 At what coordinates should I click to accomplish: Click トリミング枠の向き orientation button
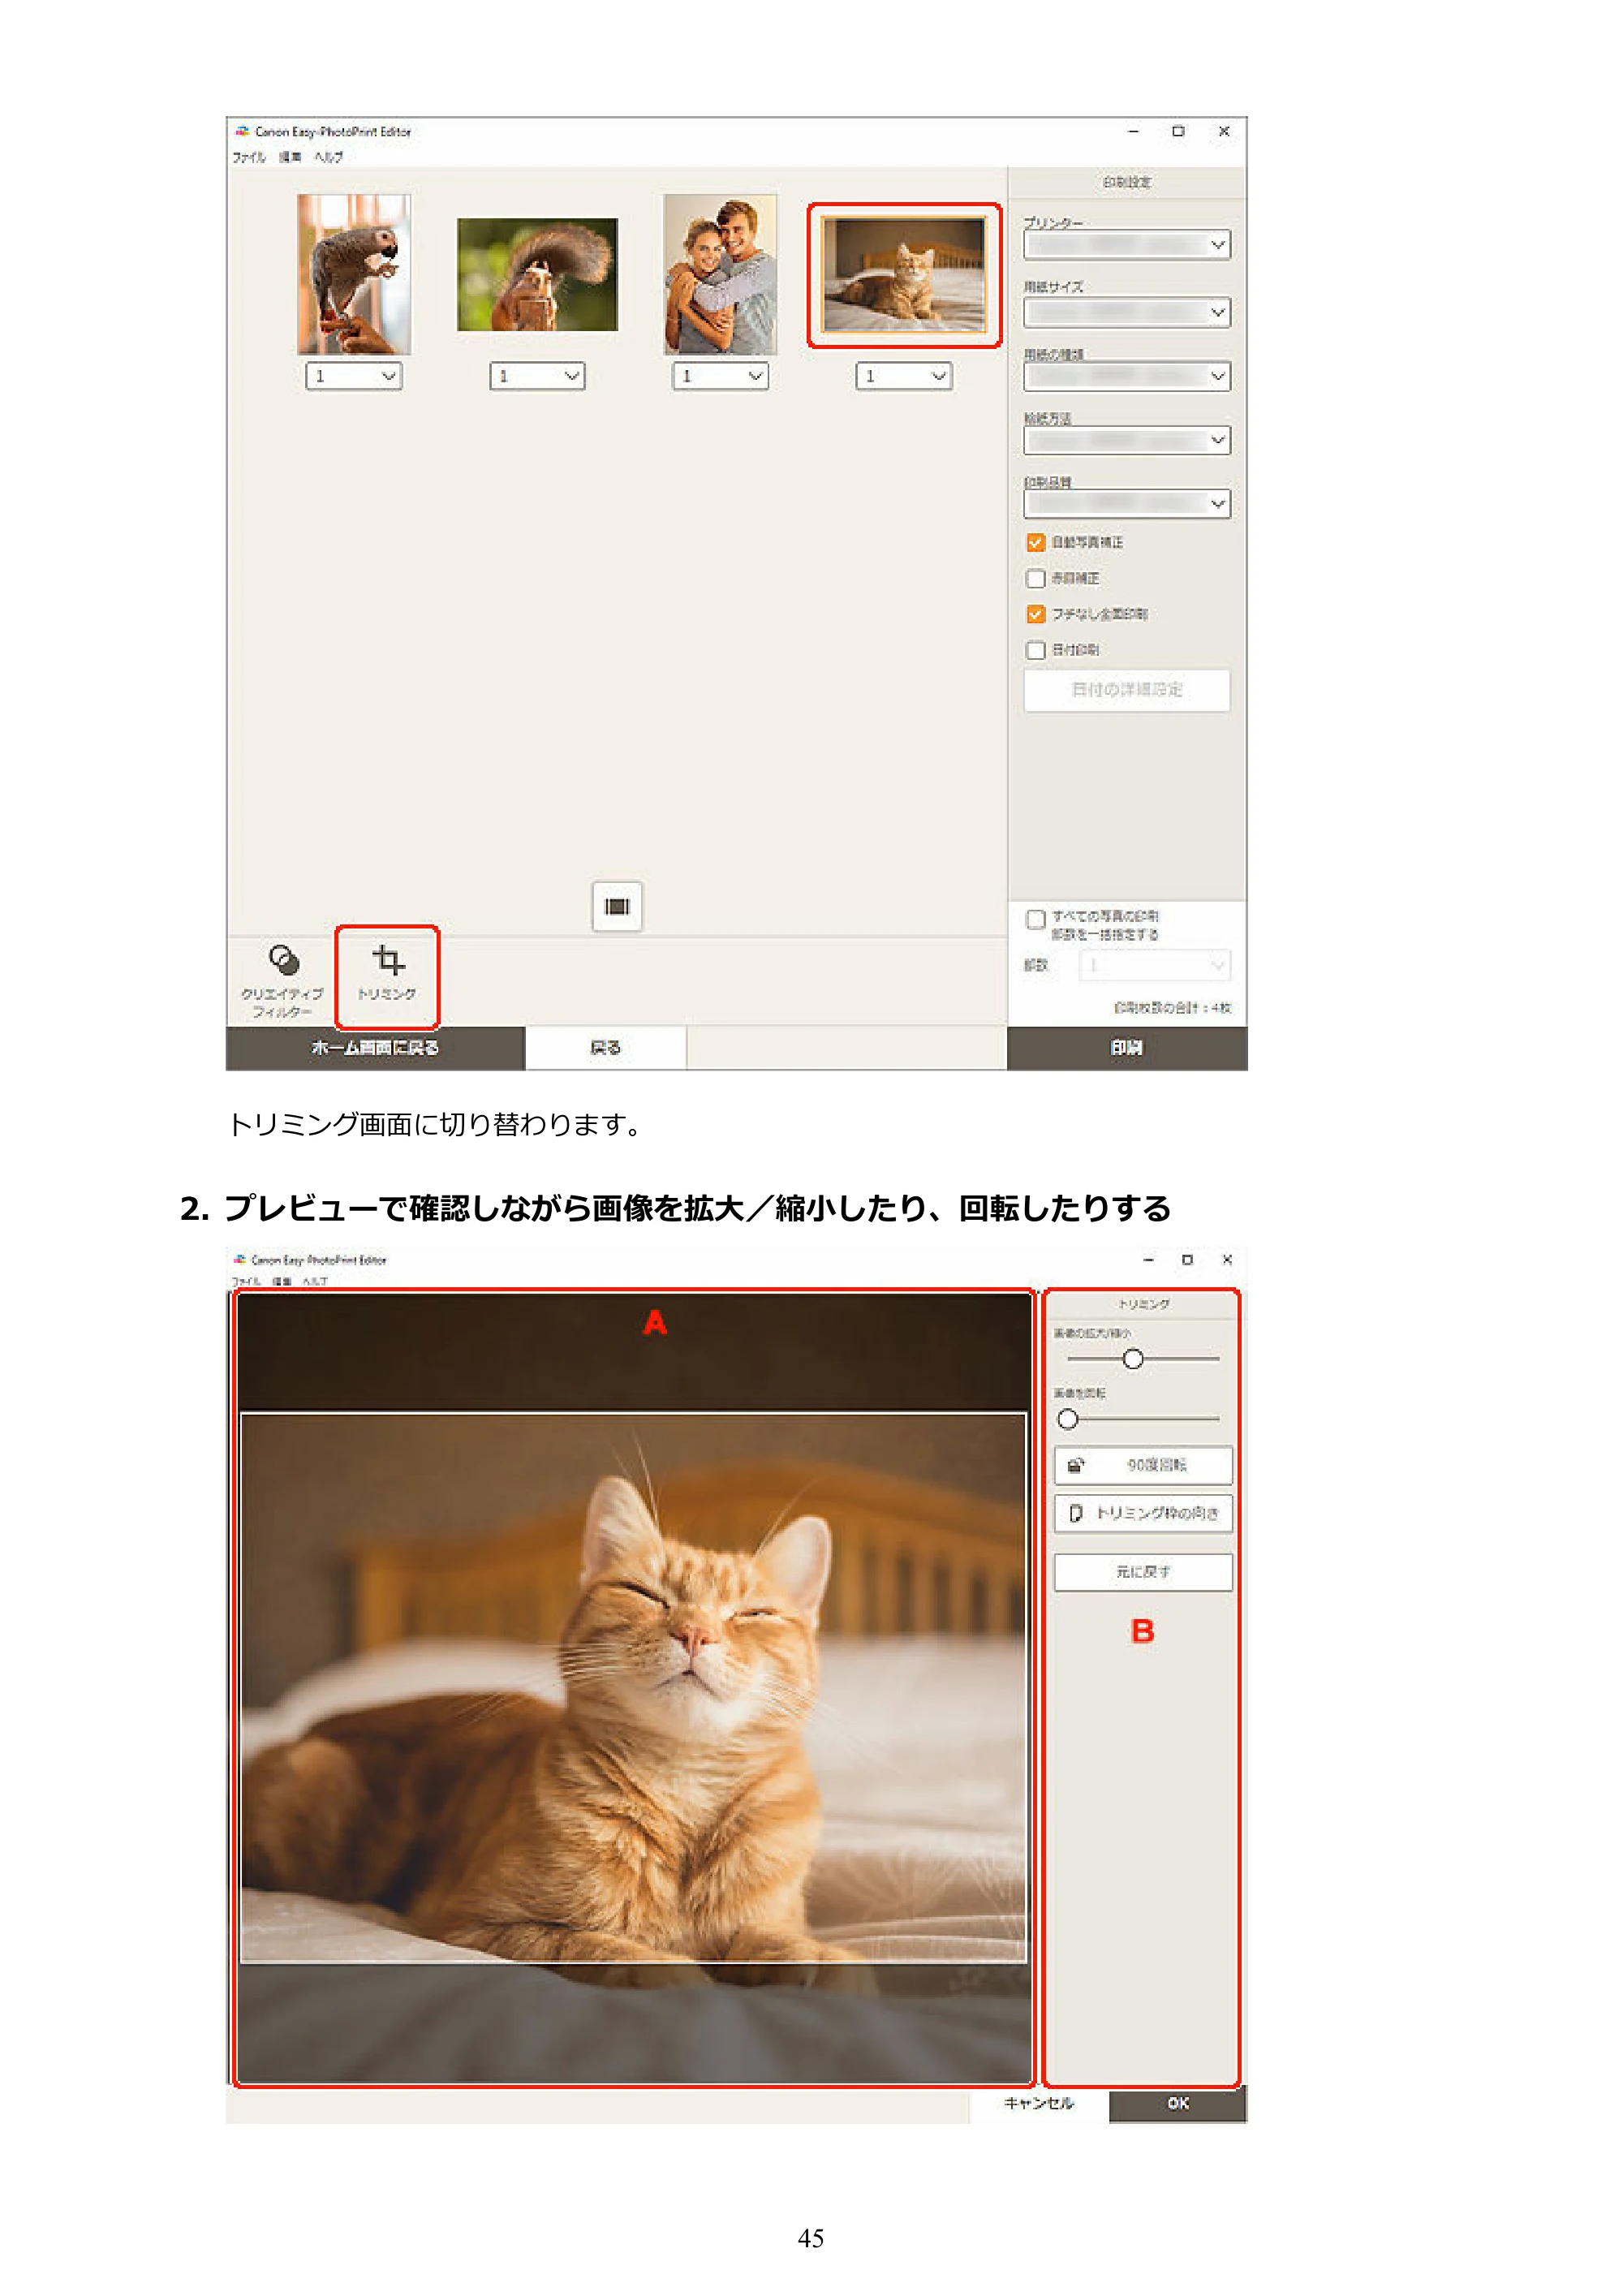(1143, 1513)
